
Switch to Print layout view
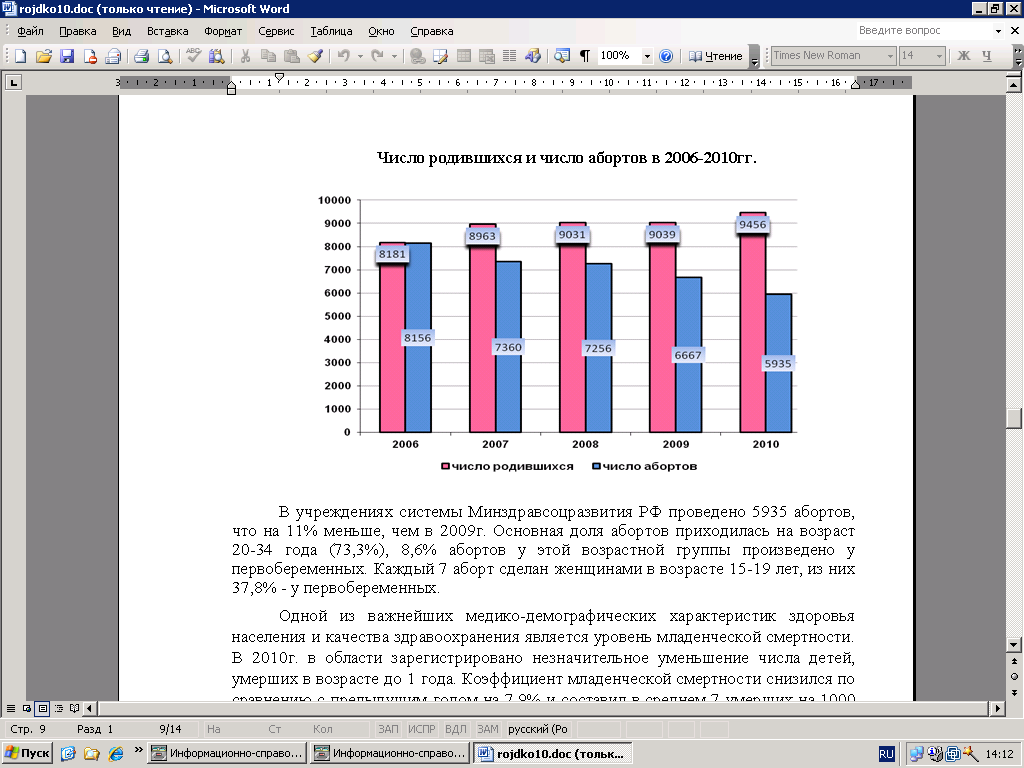42,708
